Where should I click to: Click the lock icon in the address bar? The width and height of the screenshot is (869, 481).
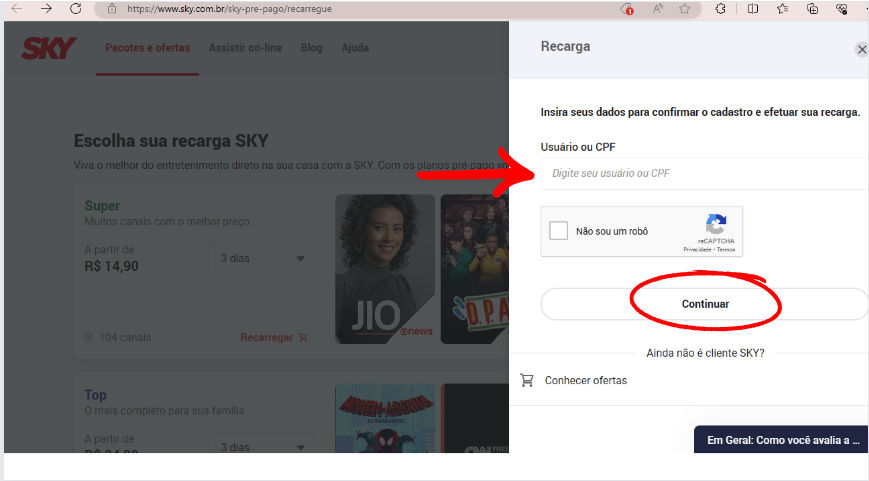point(112,9)
